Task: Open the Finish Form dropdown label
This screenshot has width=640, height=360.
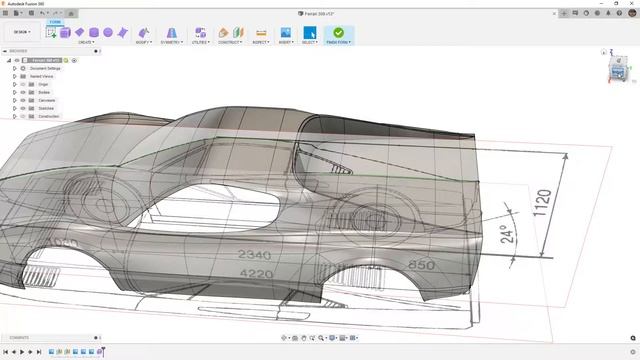Action: (339, 42)
